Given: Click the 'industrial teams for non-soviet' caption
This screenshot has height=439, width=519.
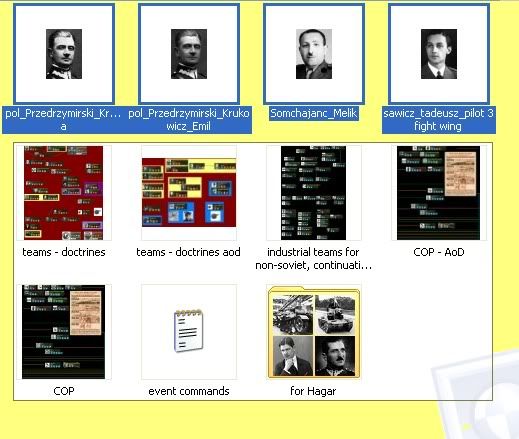Looking at the screenshot, I should pyautogui.click(x=313, y=258).
